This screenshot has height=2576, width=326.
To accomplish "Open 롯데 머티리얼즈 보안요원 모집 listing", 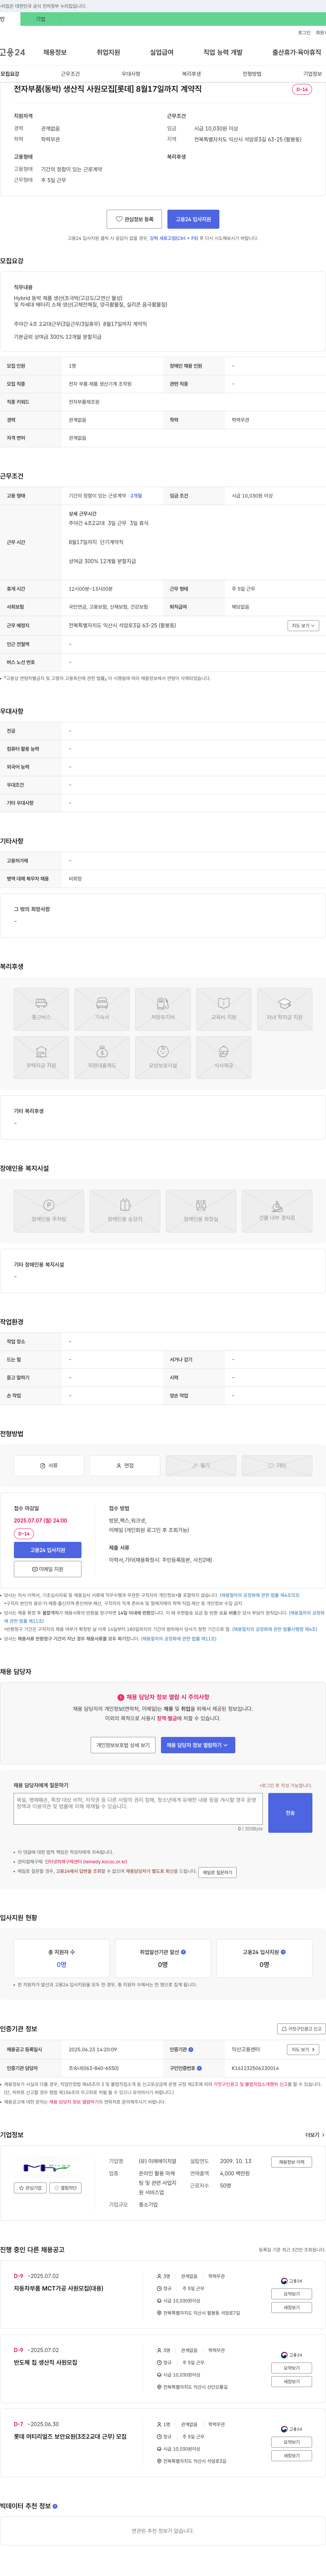I will (70, 2436).
